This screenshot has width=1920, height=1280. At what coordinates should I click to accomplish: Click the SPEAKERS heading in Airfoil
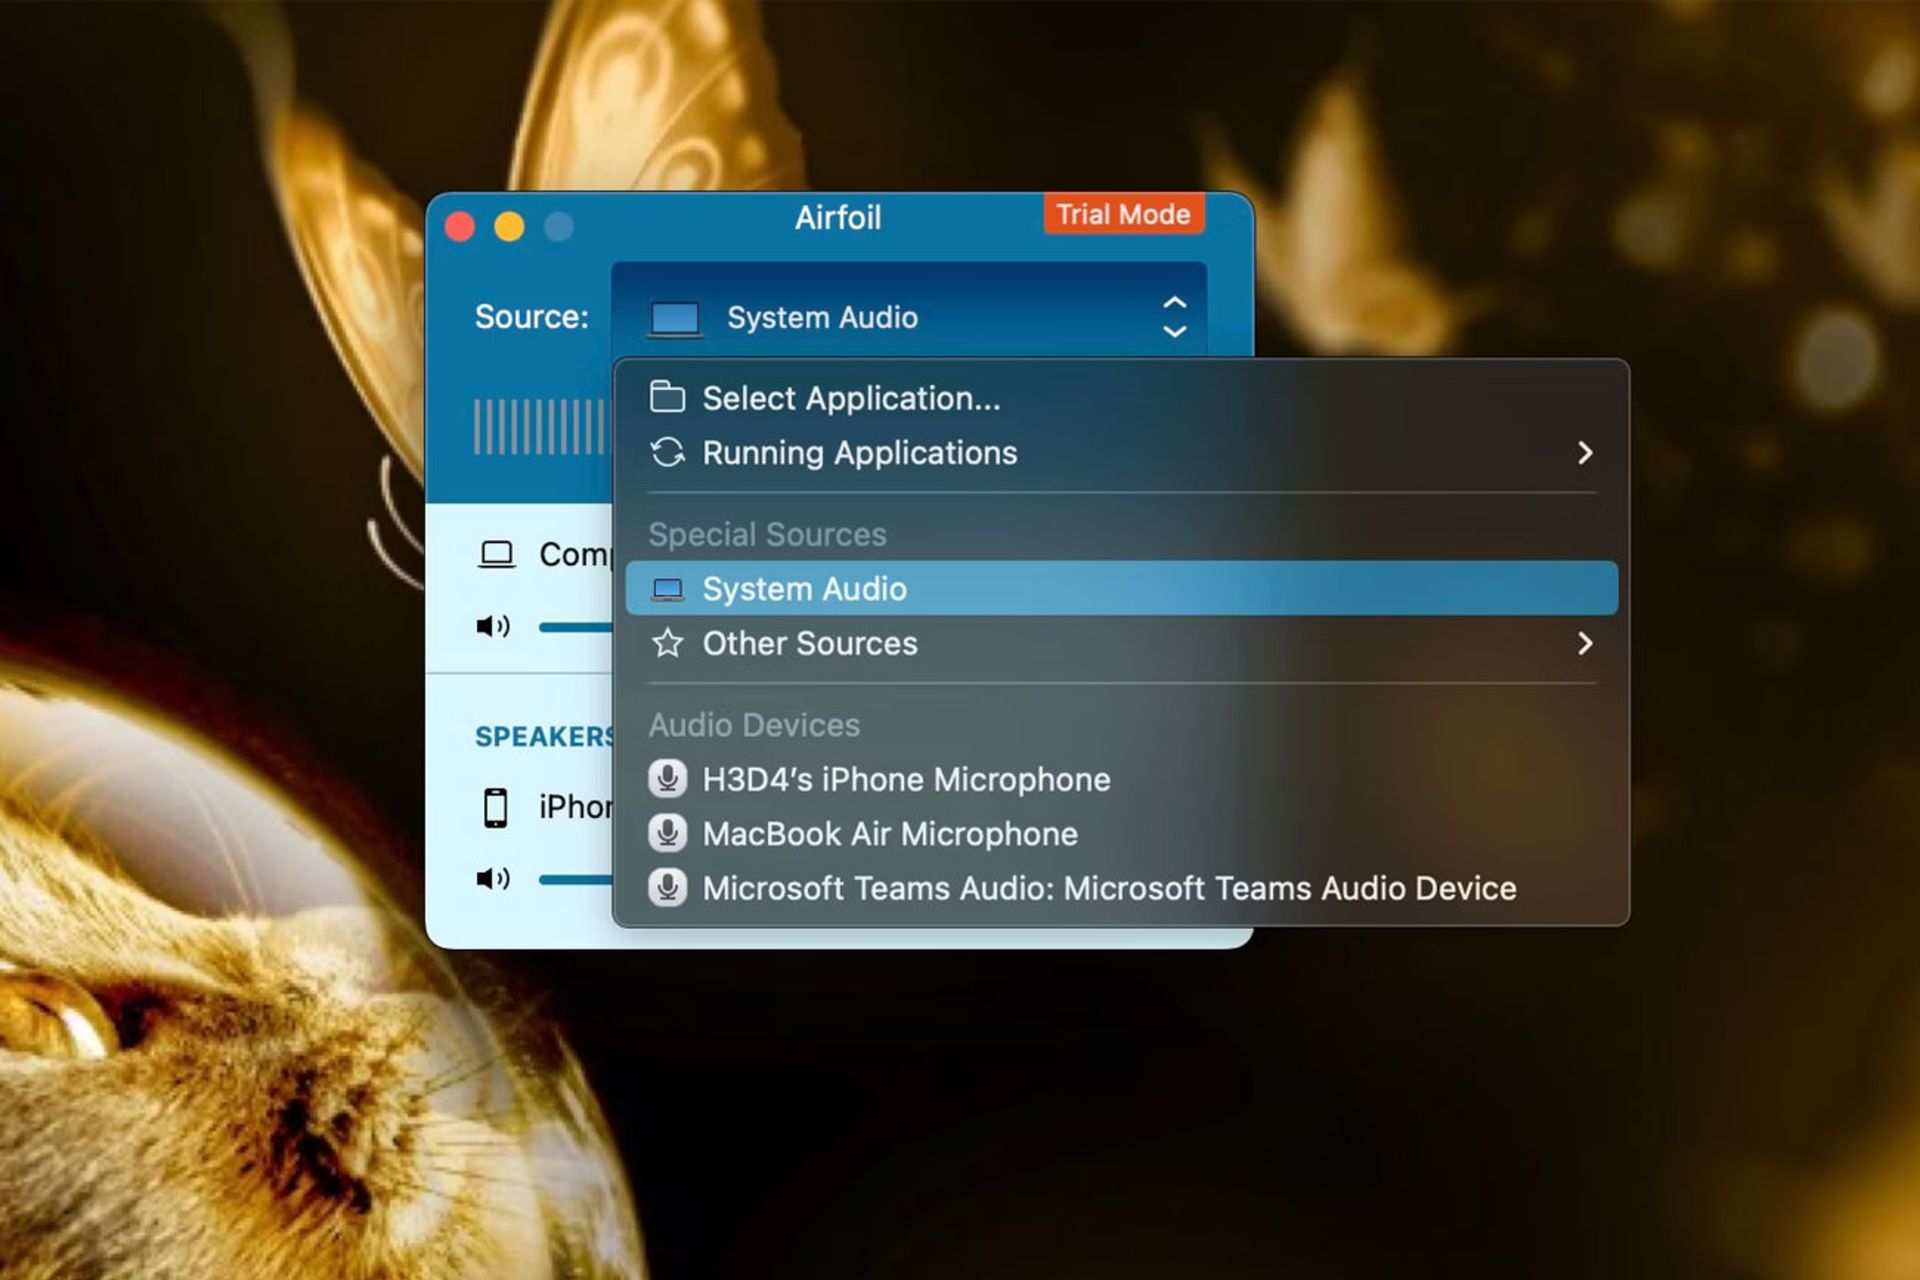[544, 737]
